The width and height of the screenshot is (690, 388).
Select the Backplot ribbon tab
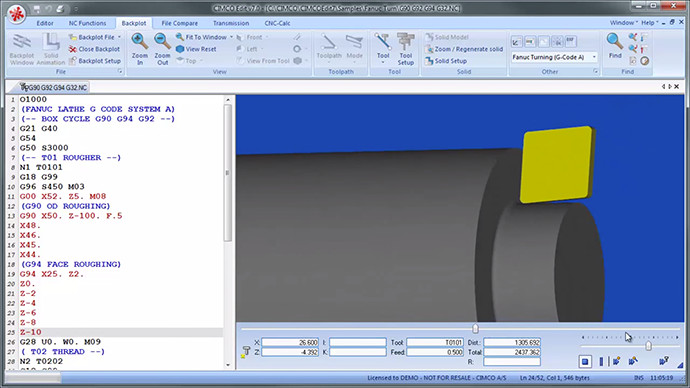[x=134, y=23]
